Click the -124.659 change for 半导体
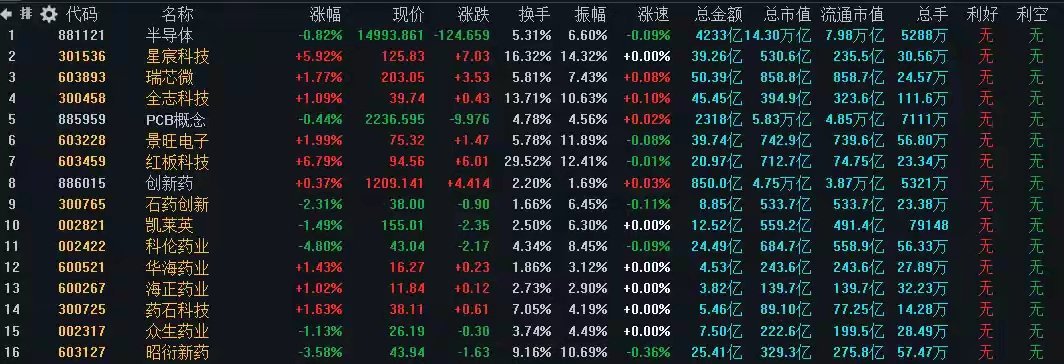 [461, 35]
